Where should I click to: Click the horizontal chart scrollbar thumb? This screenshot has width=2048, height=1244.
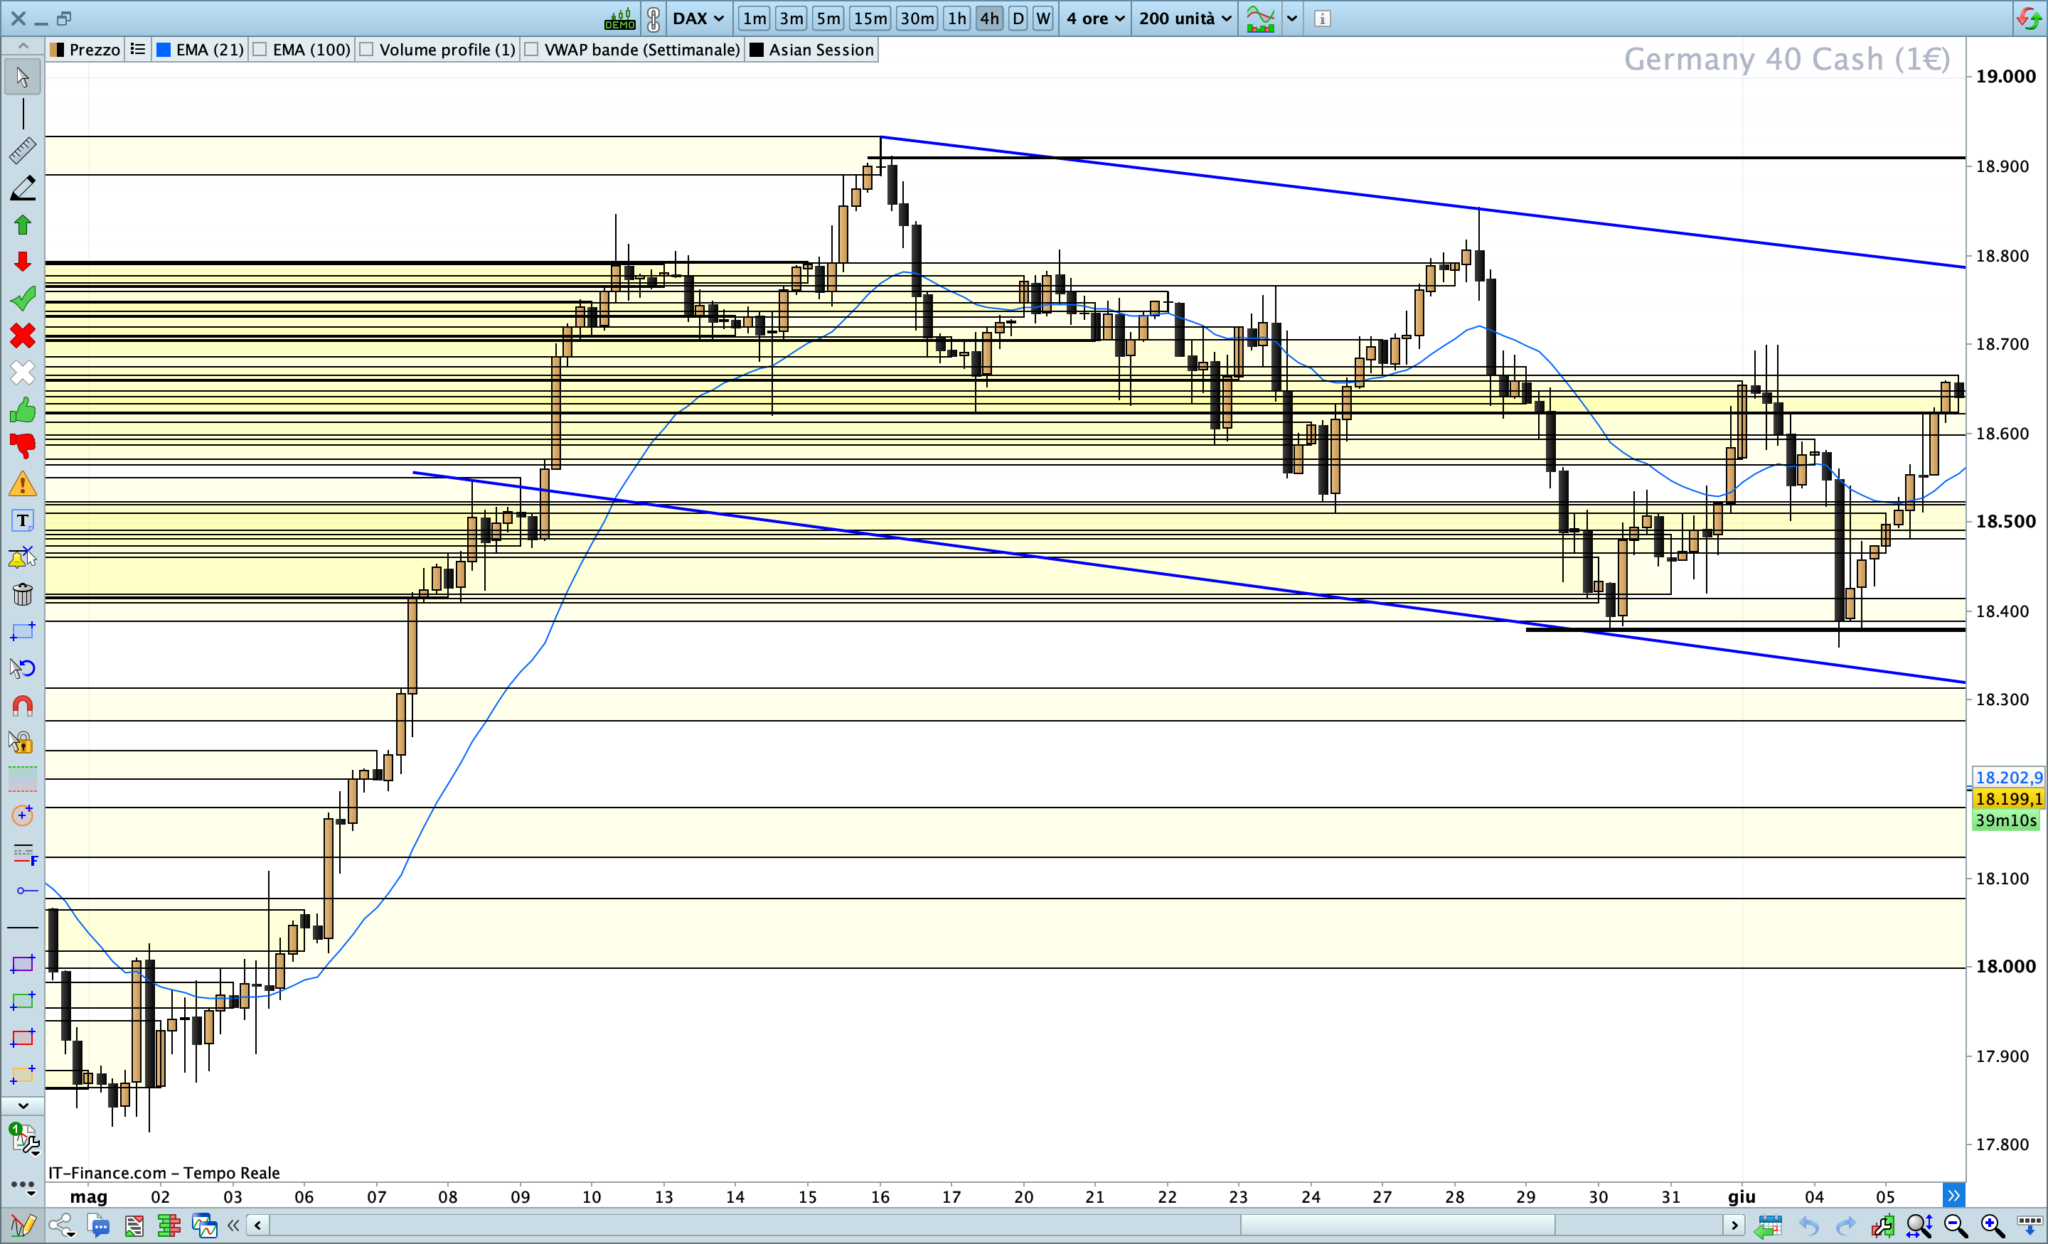[1397, 1225]
